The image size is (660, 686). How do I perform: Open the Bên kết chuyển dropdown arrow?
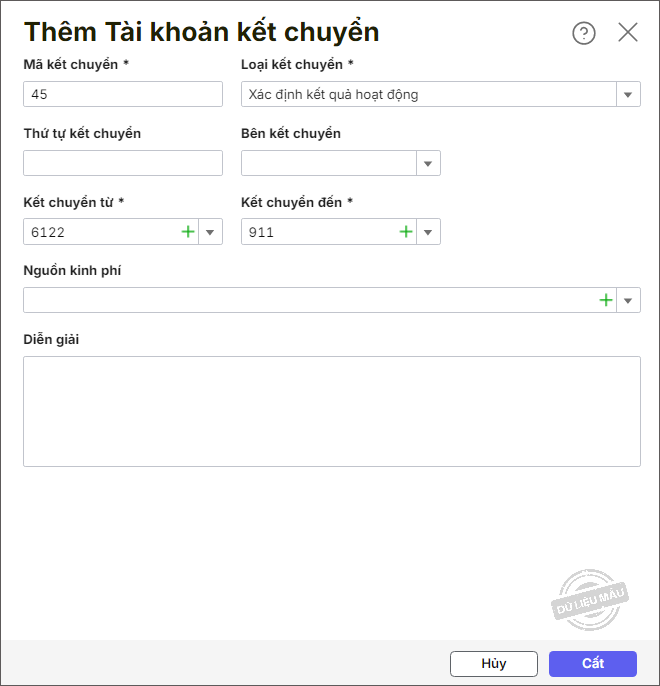click(x=428, y=163)
